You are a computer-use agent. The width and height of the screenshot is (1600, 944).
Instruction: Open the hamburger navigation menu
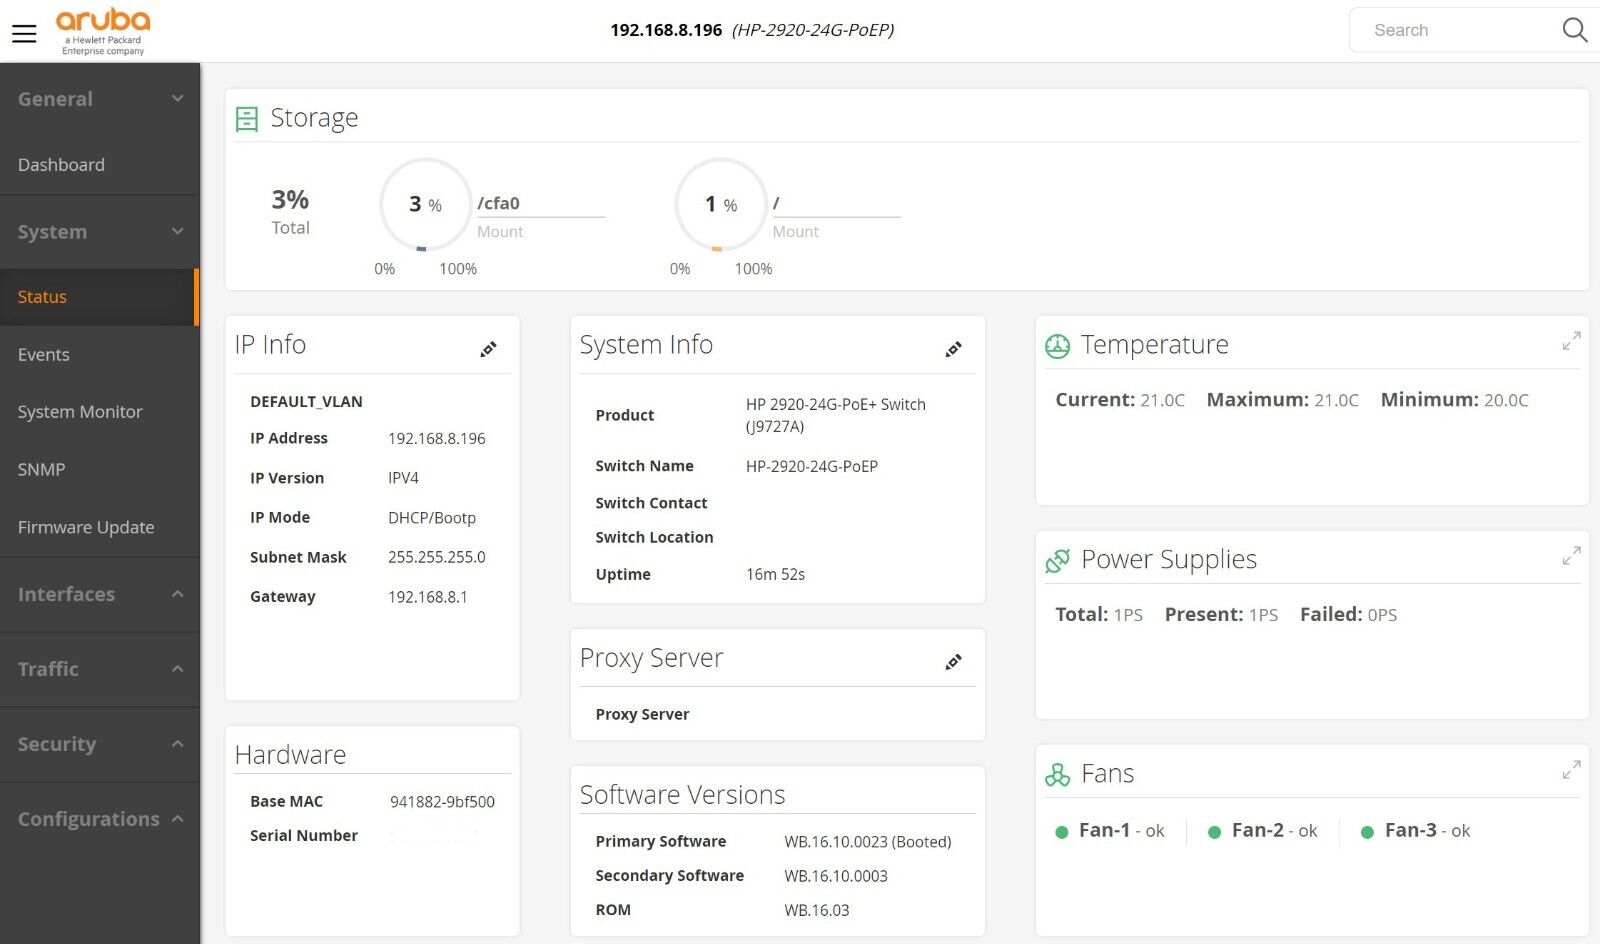[24, 33]
